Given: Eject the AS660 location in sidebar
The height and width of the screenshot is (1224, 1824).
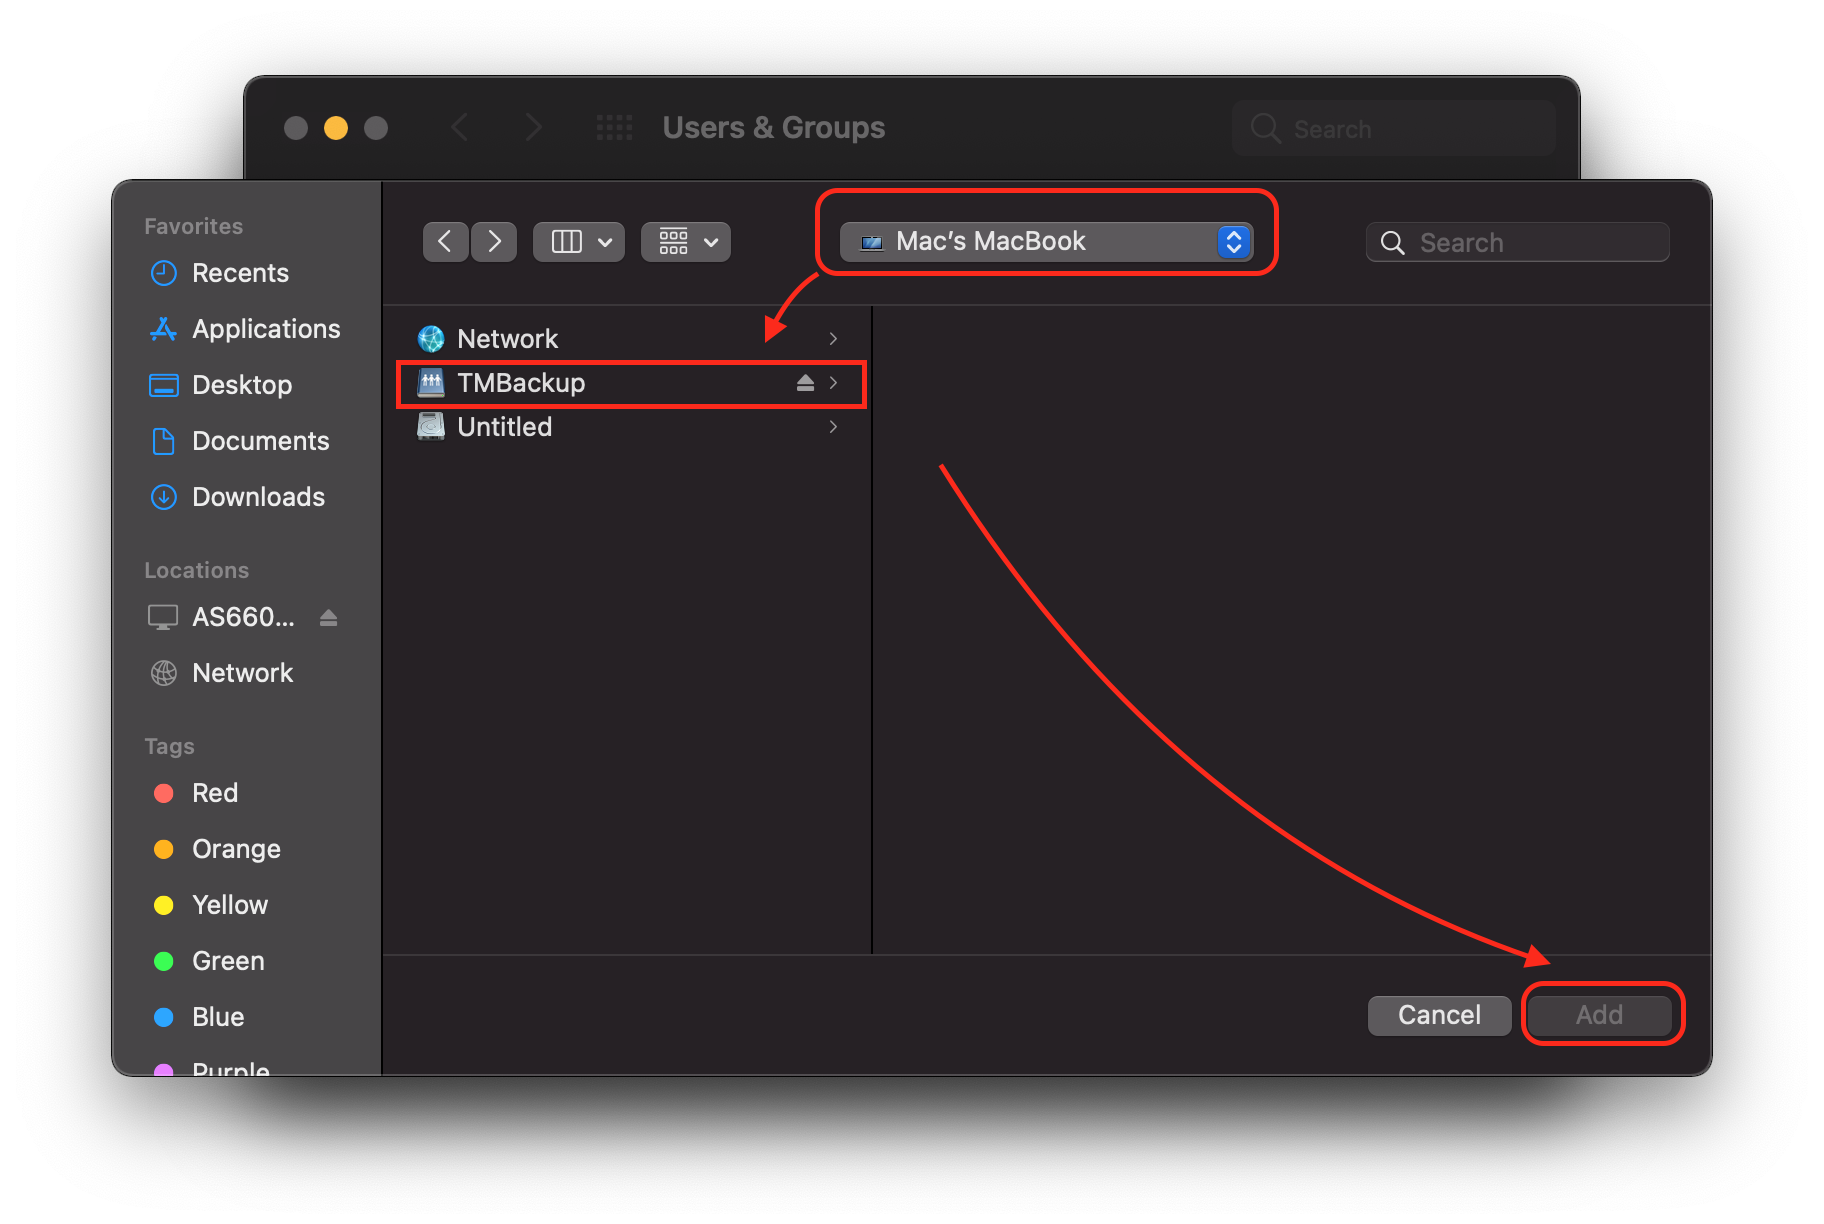Looking at the screenshot, I should (328, 618).
